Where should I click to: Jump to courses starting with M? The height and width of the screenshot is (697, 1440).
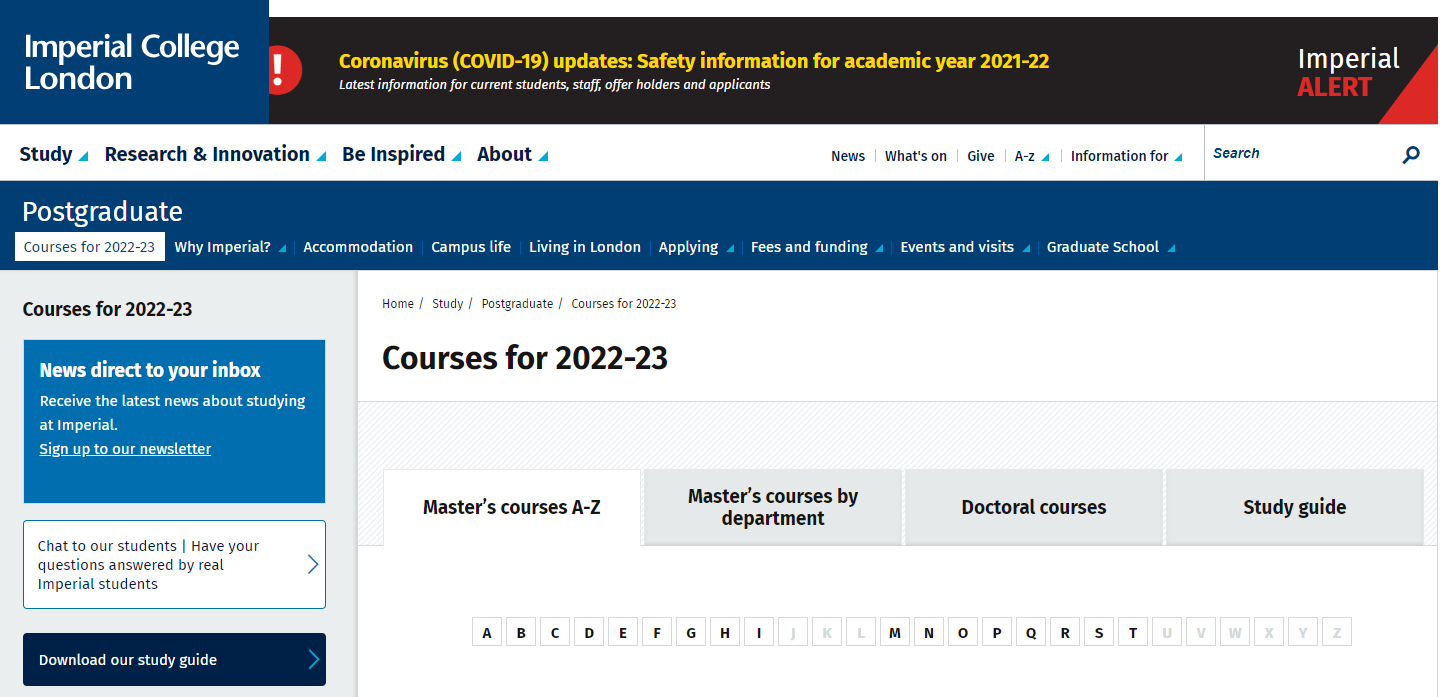[x=895, y=632]
